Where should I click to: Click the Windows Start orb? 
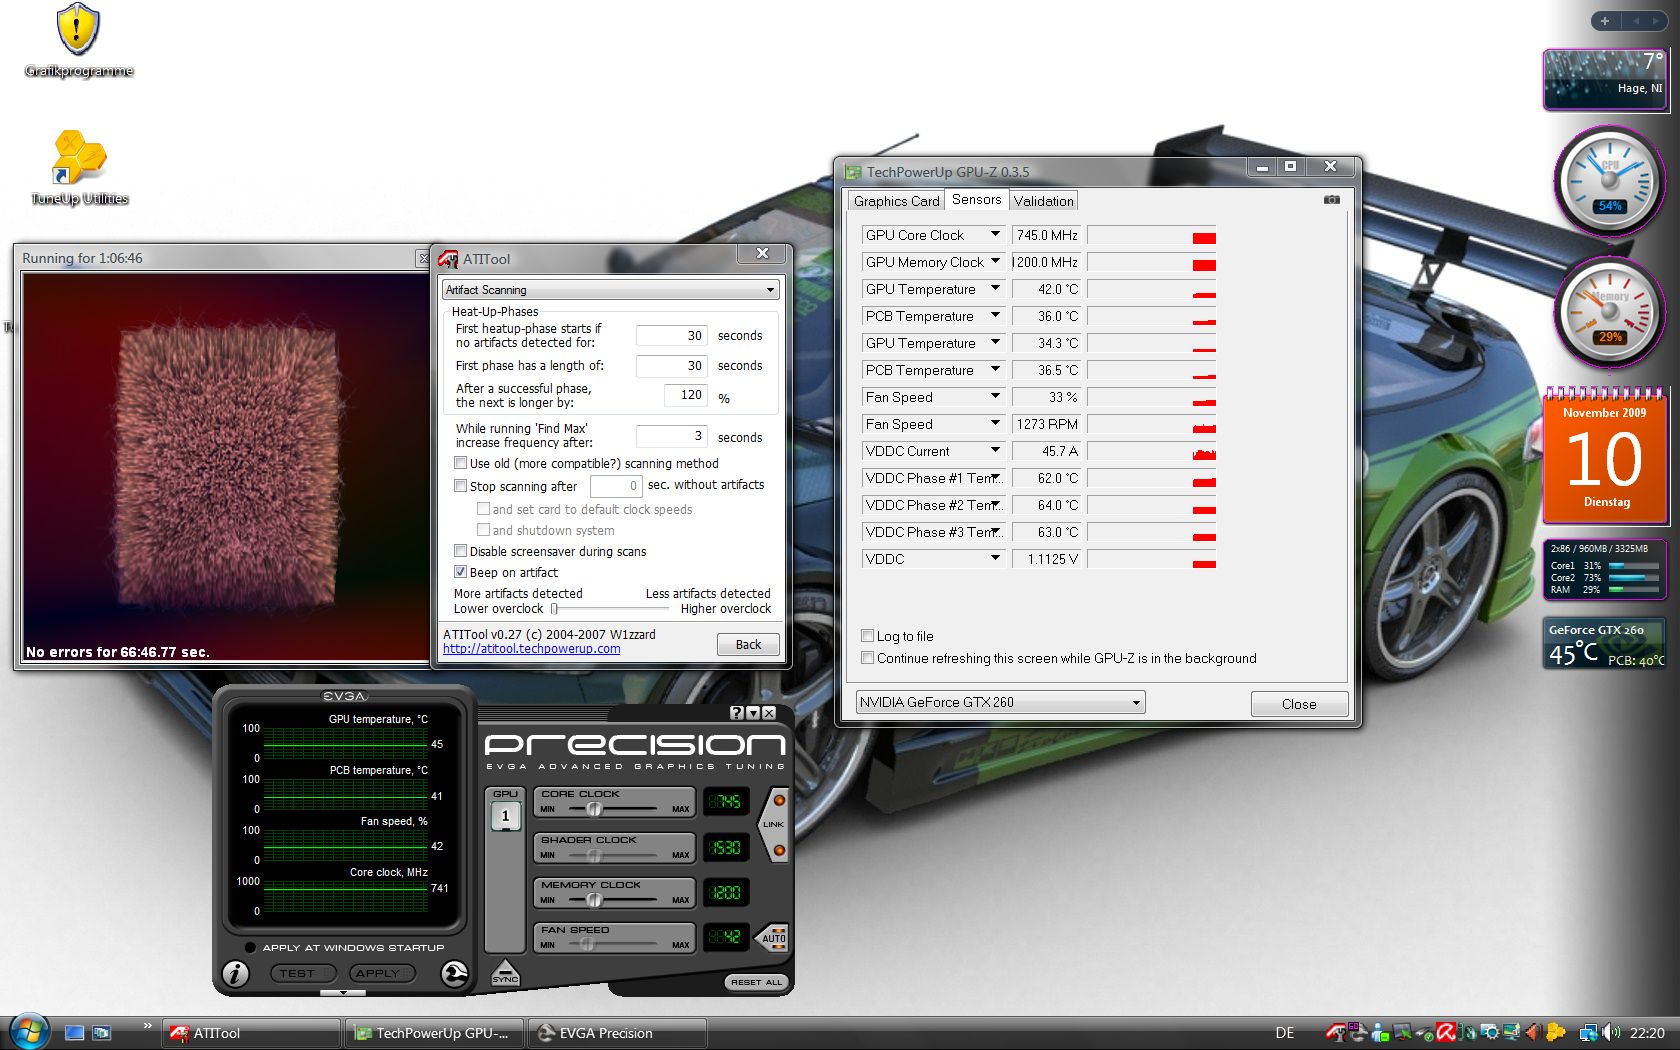[28, 1031]
